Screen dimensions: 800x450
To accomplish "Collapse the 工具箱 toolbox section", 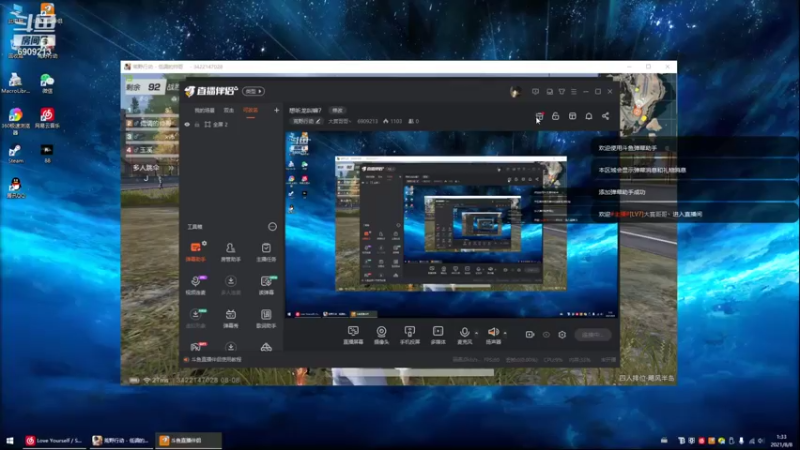I will click(x=272, y=227).
